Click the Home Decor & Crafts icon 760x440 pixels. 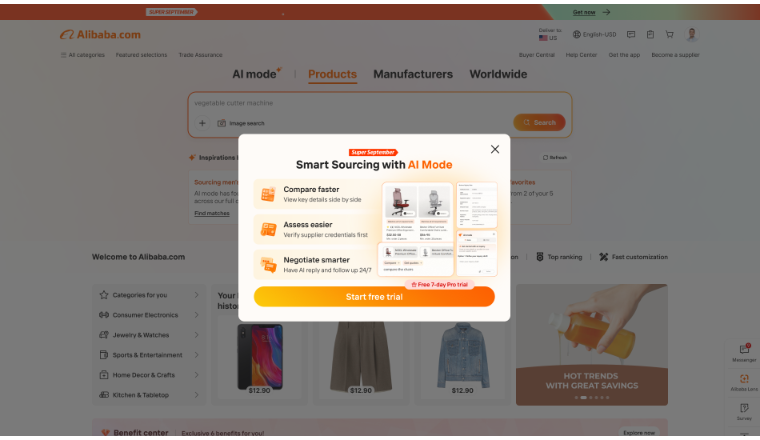click(x=104, y=375)
